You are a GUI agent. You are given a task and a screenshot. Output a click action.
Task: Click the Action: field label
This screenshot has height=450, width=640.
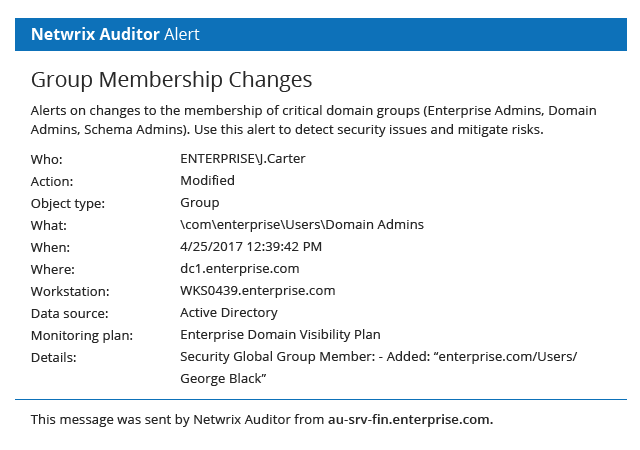coord(53,182)
